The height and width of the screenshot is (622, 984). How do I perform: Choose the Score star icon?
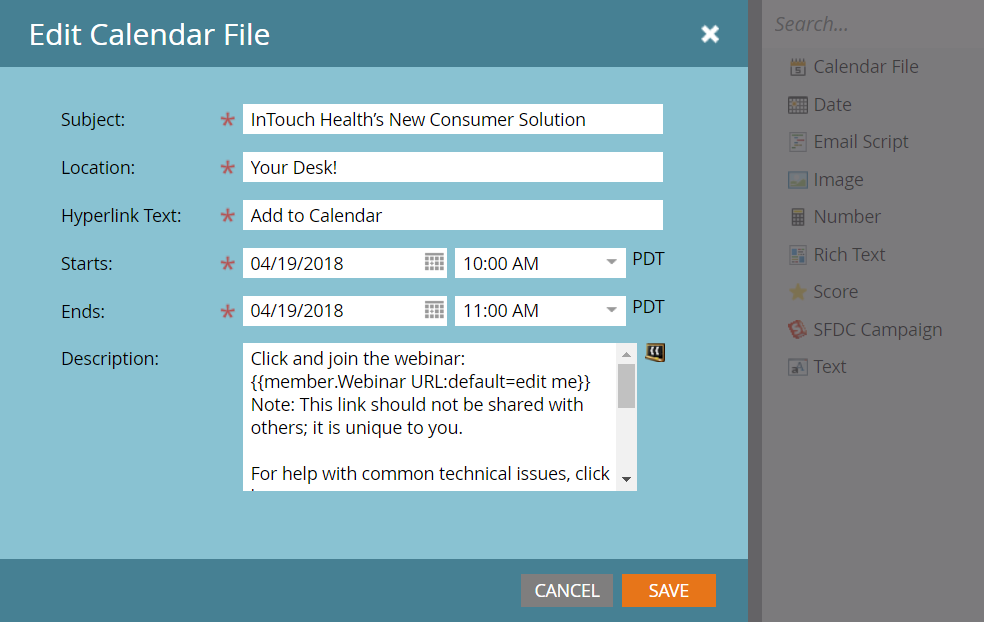(797, 292)
